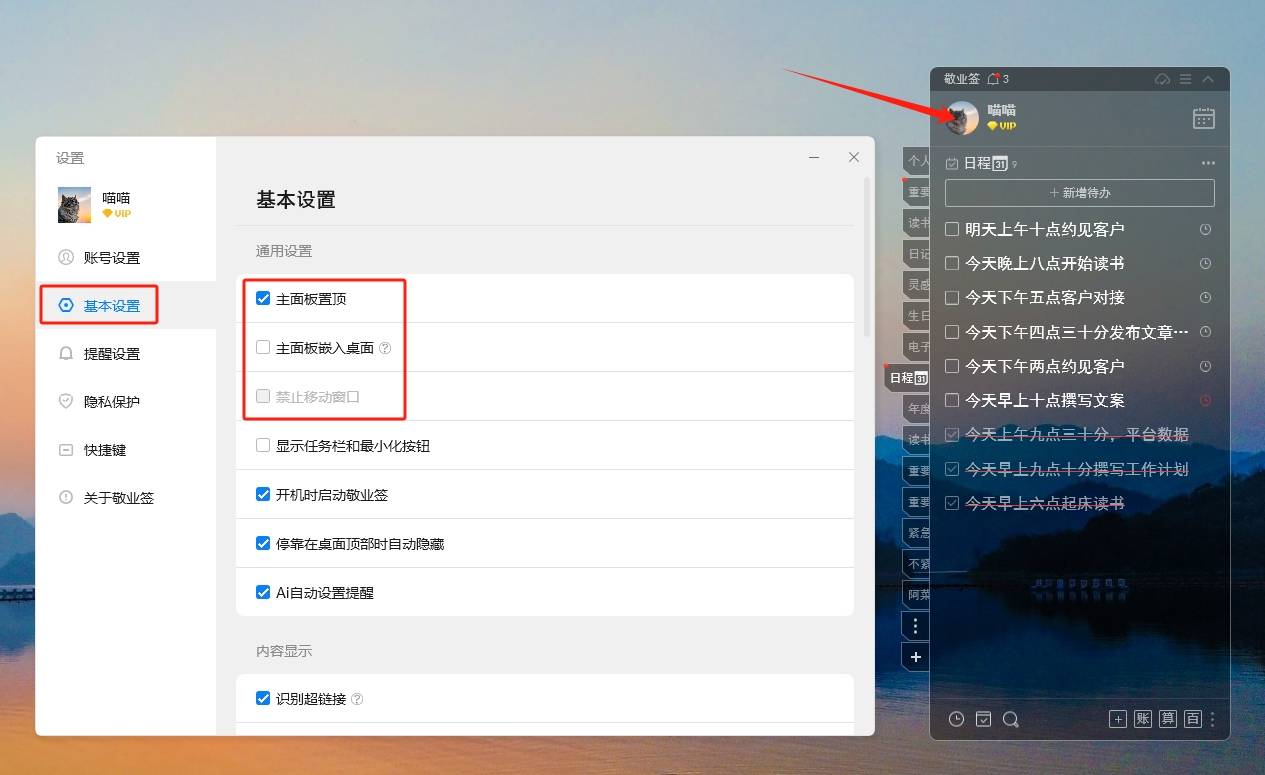Enable 主面板嵌入桌面 option

(x=263, y=347)
